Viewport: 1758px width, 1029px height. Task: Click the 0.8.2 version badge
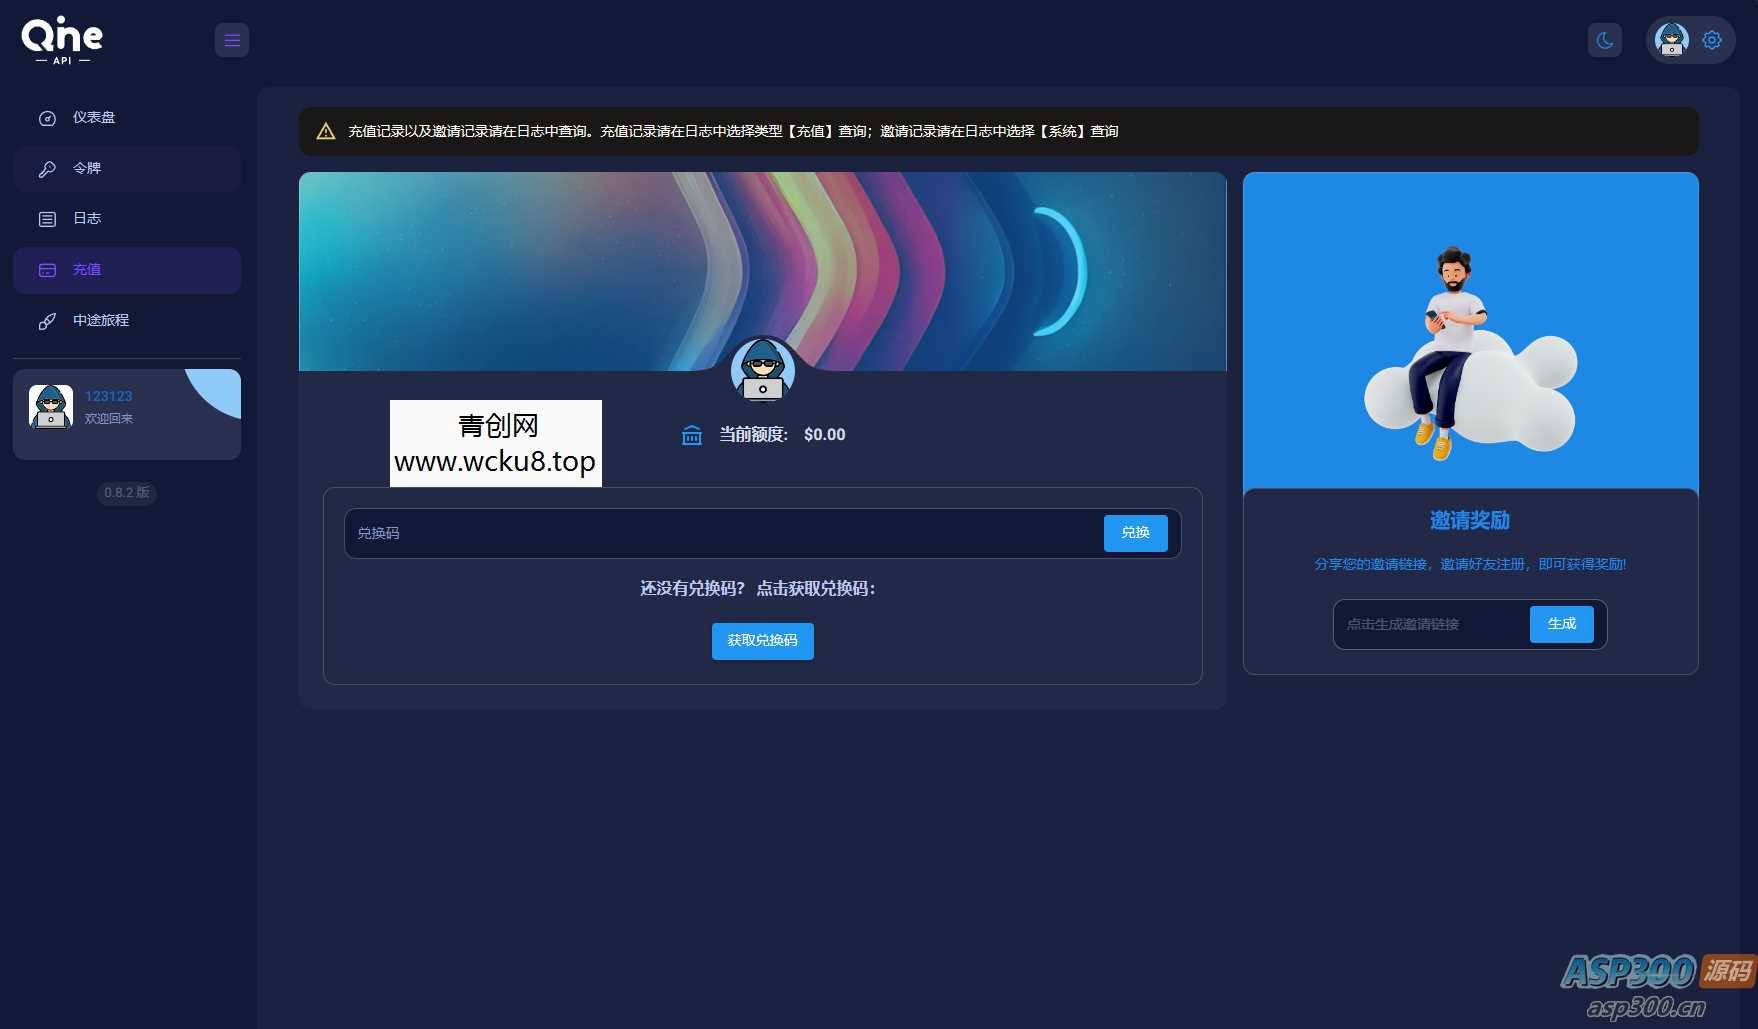pyautogui.click(x=127, y=493)
